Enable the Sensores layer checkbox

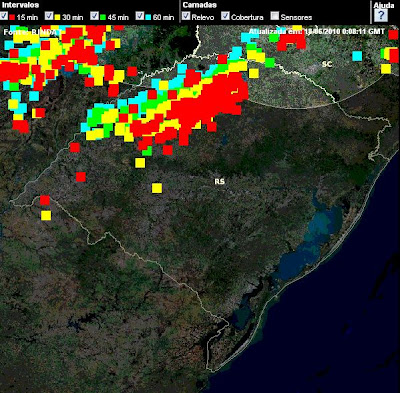click(x=275, y=16)
